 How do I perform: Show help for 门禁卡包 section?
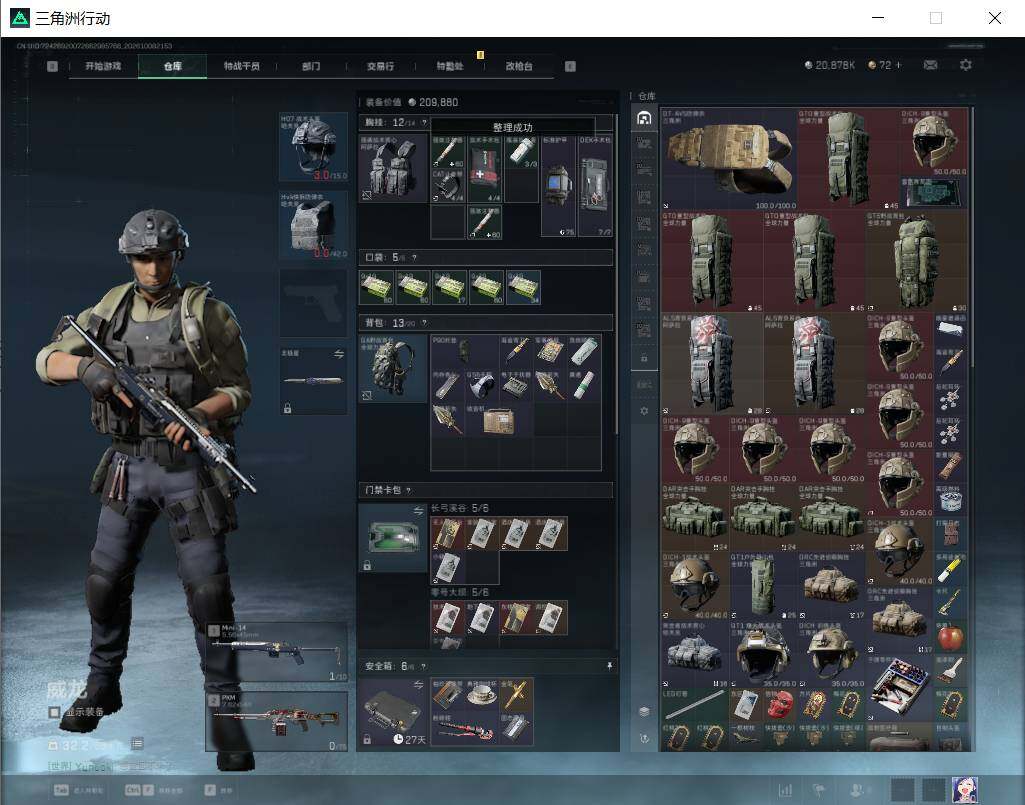tap(409, 490)
